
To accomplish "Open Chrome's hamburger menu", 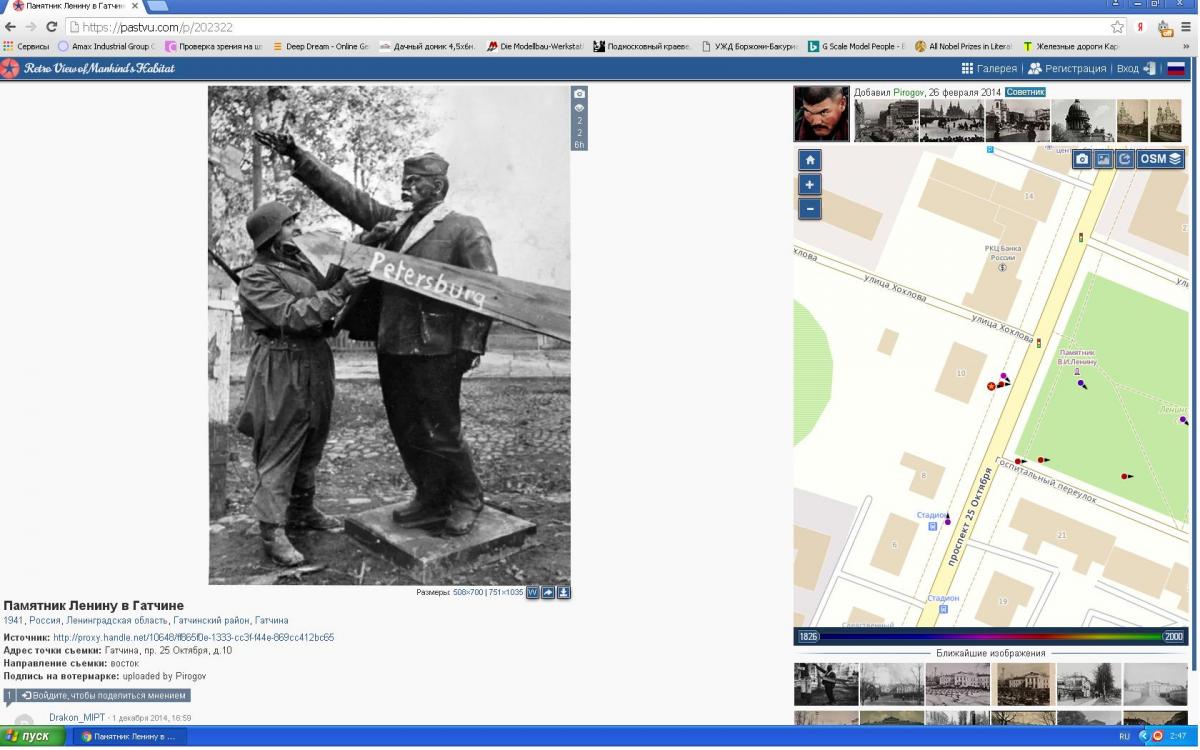I will tap(1186, 27).
